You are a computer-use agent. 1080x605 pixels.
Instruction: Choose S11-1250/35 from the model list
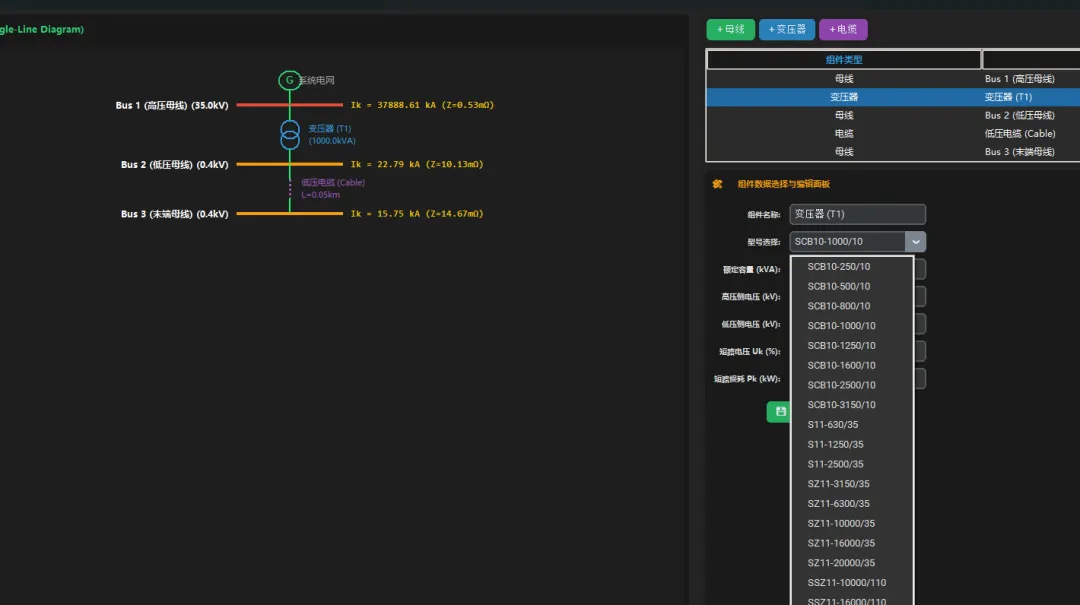[852, 444]
